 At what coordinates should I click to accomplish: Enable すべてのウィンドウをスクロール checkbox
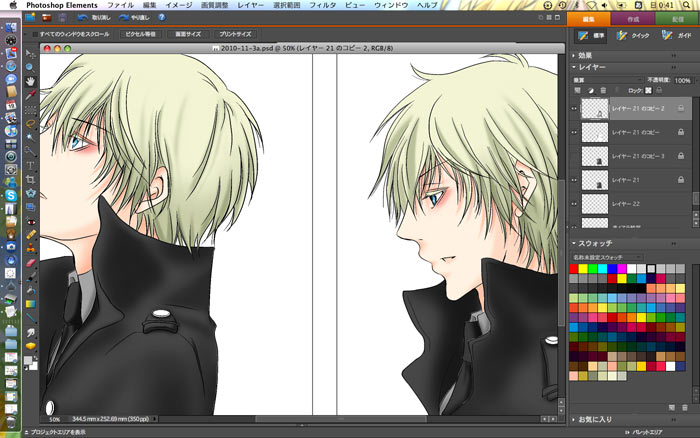click(x=35, y=34)
